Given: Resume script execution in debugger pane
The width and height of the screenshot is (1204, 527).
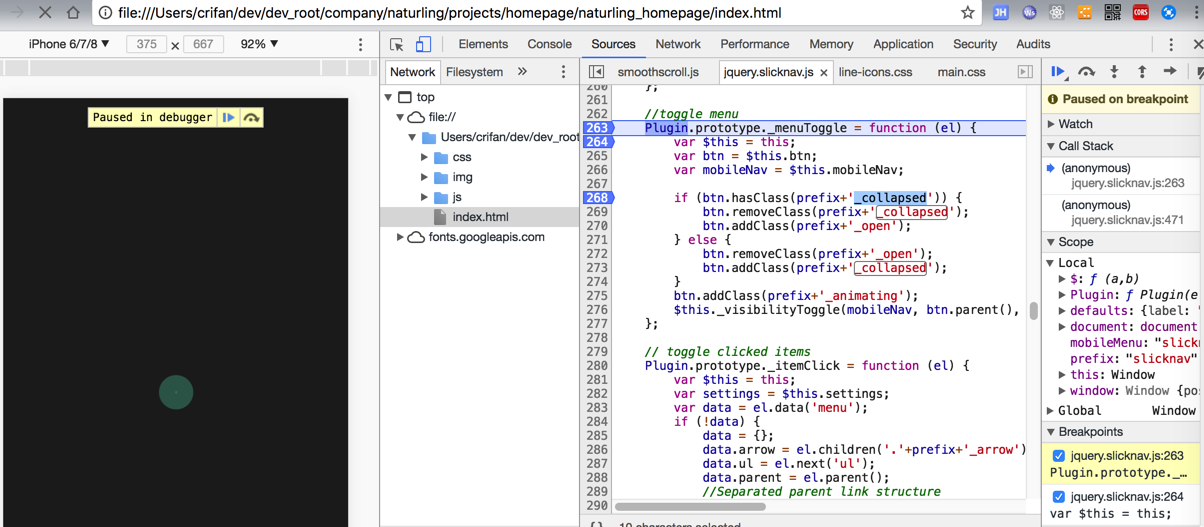Looking at the screenshot, I should pyautogui.click(x=1058, y=72).
